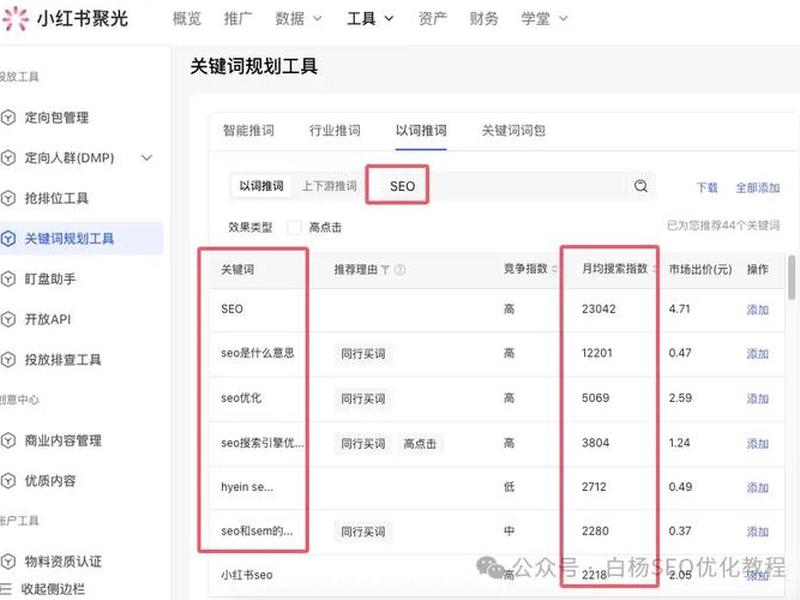This screenshot has height=600, width=800.
Task: Select the 上下游推词 mode button
Action: point(329,186)
